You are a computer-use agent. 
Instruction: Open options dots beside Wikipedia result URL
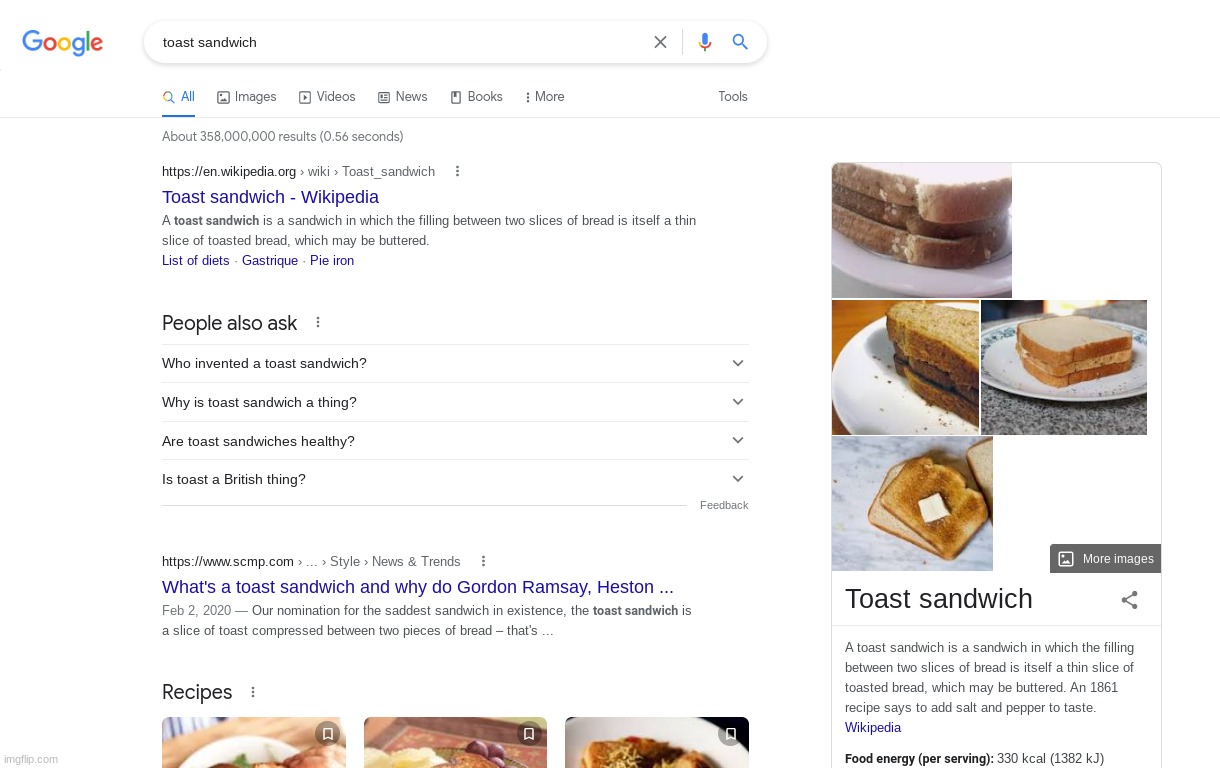click(457, 171)
